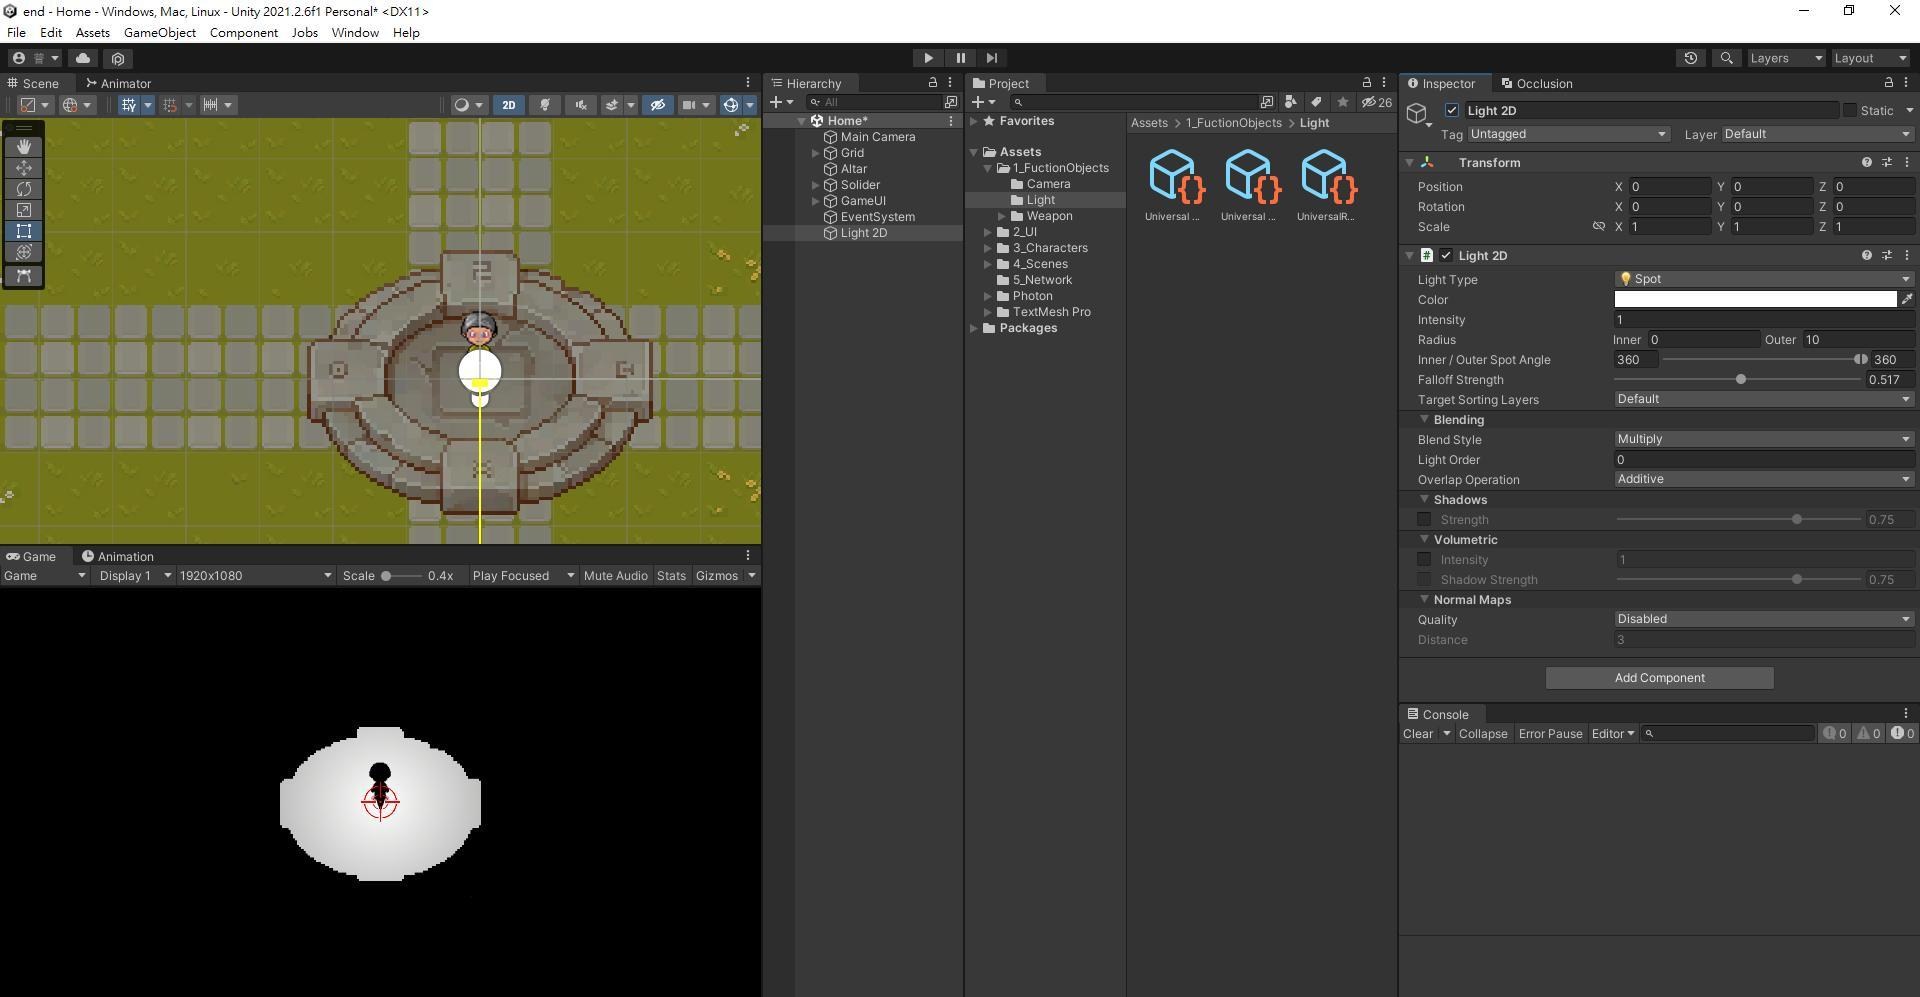The height and width of the screenshot is (997, 1920).
Task: Open the global search magnifier
Action: [x=1726, y=58]
